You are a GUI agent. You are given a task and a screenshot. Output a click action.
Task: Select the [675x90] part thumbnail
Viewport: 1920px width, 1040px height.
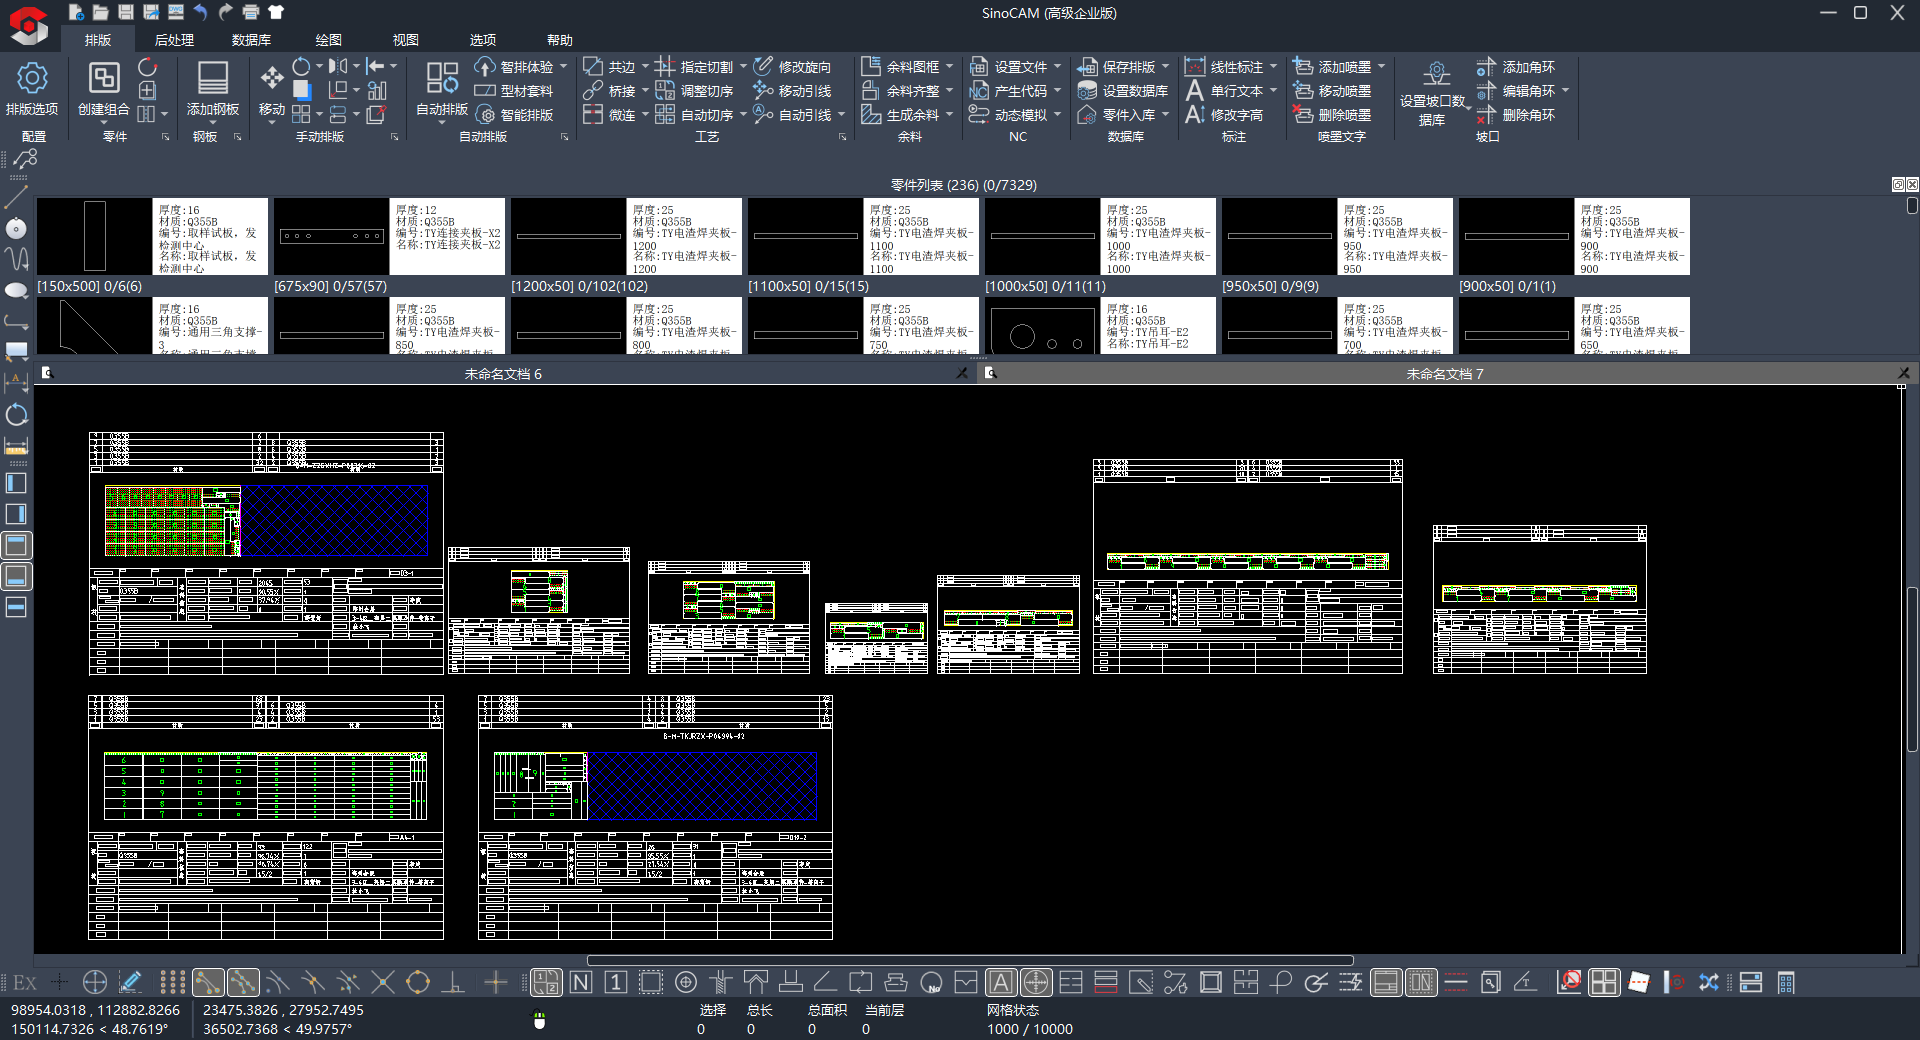point(331,237)
